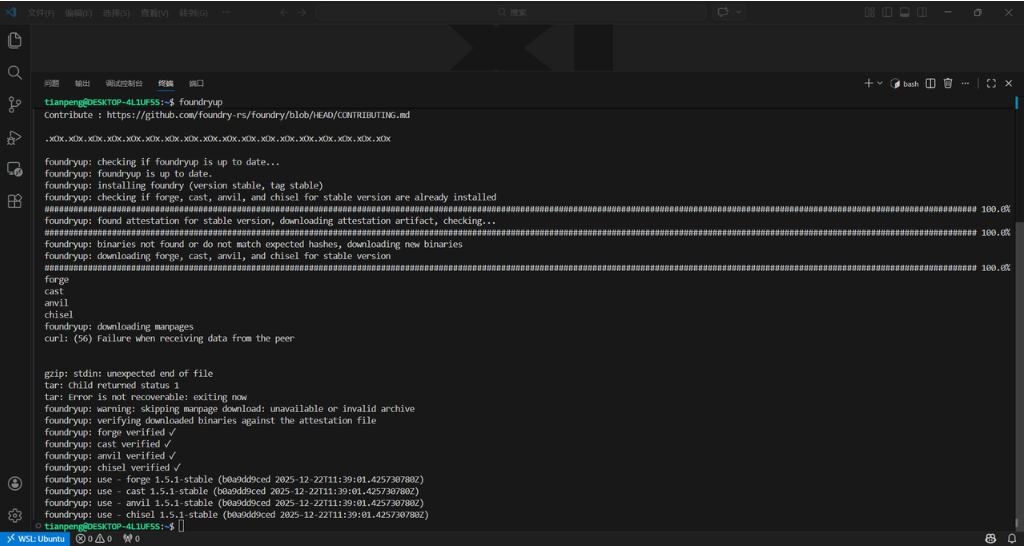The height and width of the screenshot is (546, 1027).
Task: Open terminal panel more actions menu
Action: (x=965, y=83)
